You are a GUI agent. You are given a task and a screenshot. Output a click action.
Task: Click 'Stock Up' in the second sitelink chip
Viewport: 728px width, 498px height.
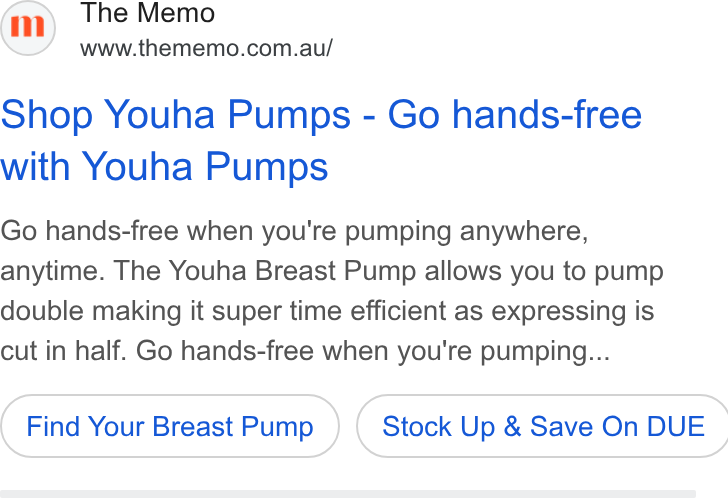[439, 426]
